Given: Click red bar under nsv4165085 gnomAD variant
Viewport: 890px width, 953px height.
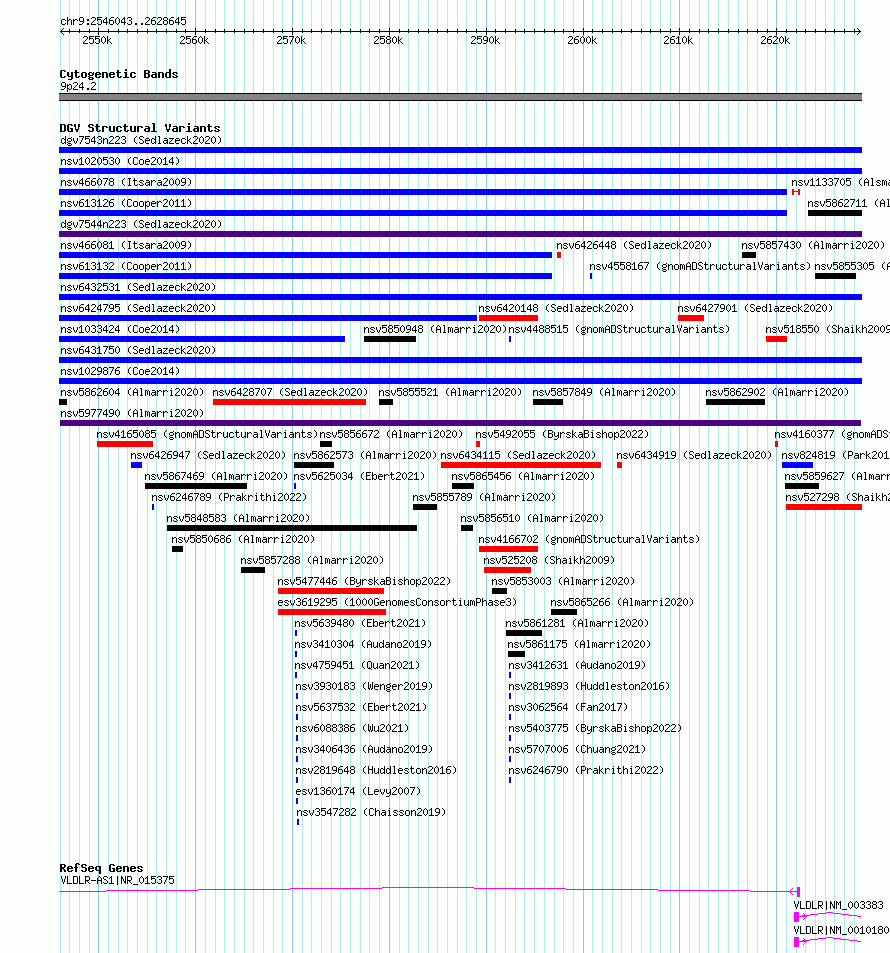Looking at the screenshot, I should [125, 444].
